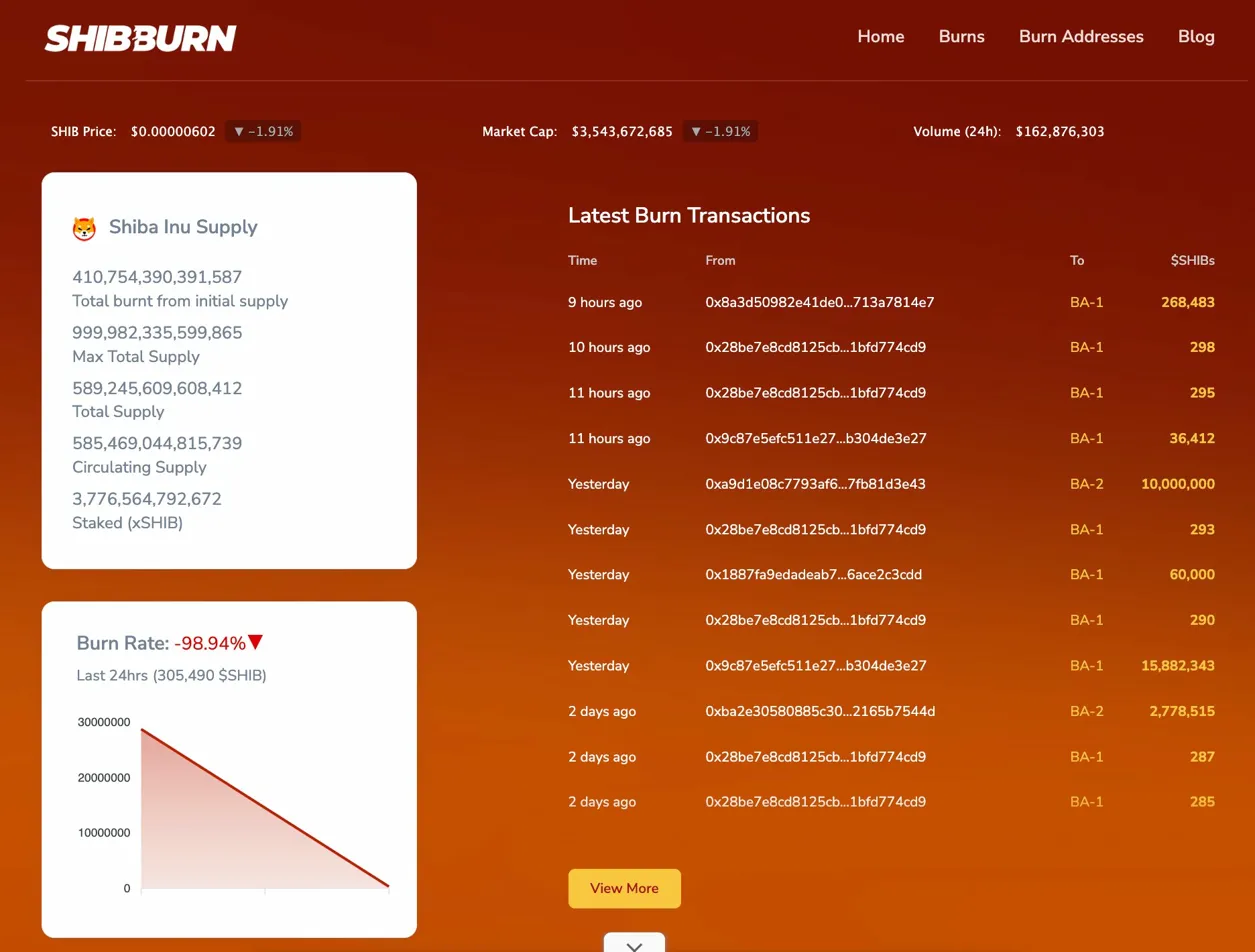Expand the page with bottom chevron
This screenshot has height=952, width=1255.
tap(634, 945)
